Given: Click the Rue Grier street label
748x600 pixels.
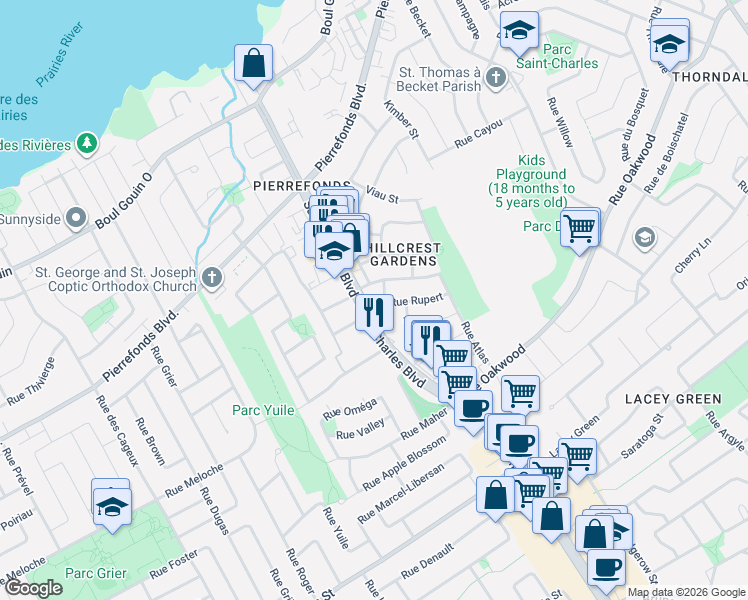Looking at the screenshot, I should 164,366.
